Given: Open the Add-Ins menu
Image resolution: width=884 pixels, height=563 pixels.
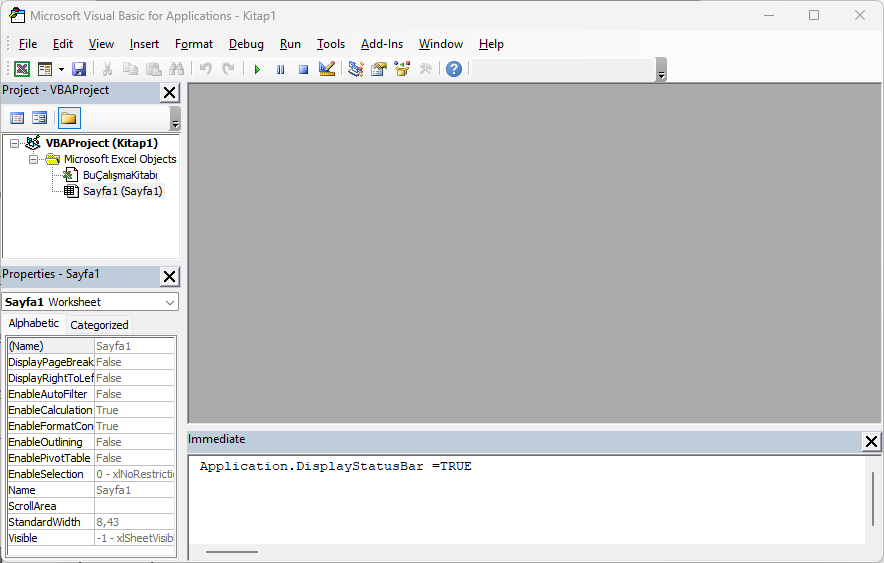Looking at the screenshot, I should point(382,44).
